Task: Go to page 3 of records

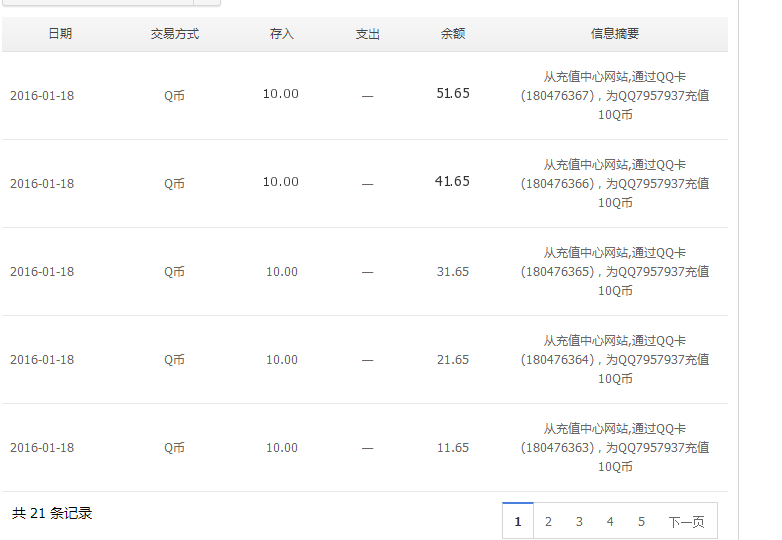Action: tap(579, 522)
